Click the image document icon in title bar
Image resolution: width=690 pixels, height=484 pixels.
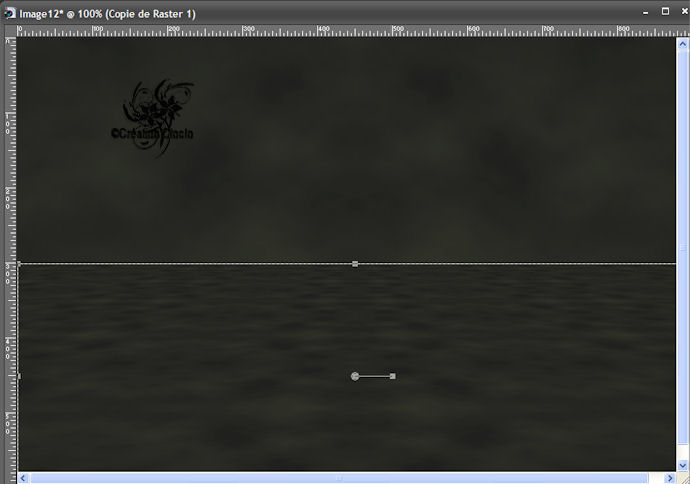pyautogui.click(x=9, y=14)
